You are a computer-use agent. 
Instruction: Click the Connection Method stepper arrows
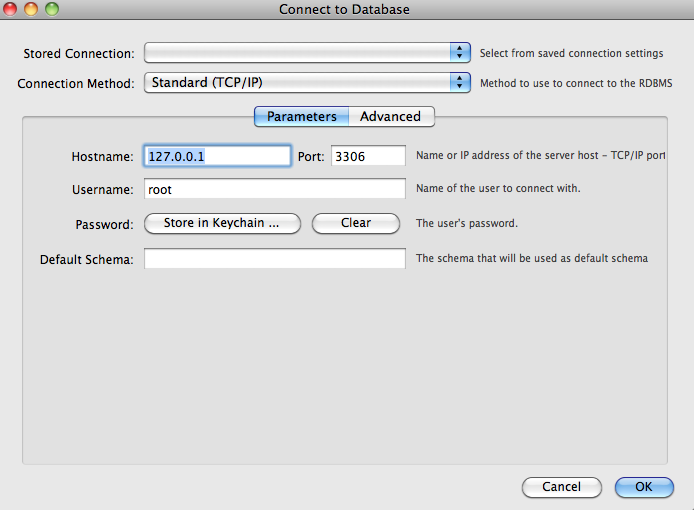tap(460, 83)
